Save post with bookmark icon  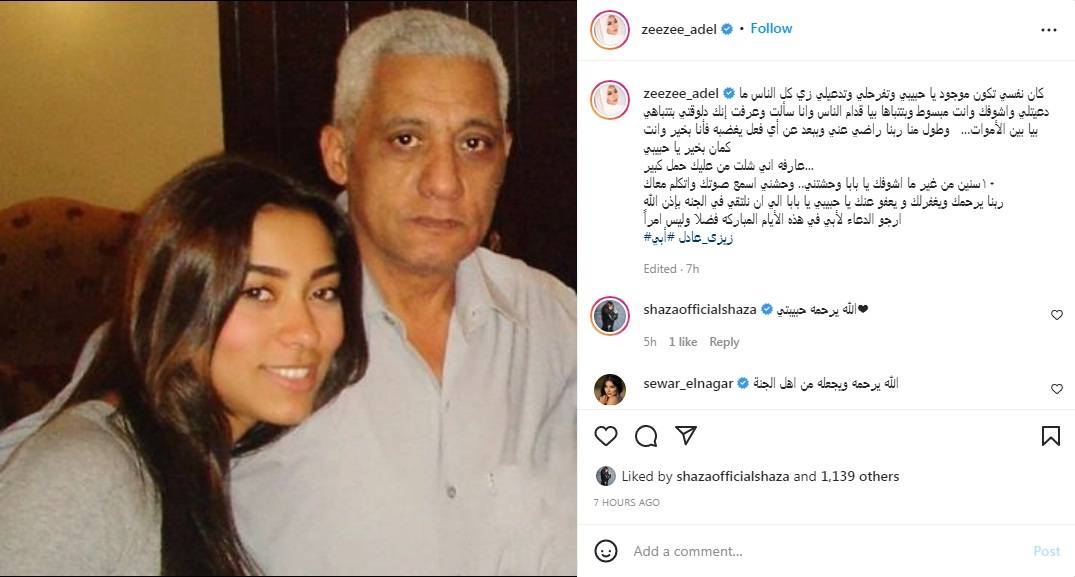click(x=1050, y=436)
